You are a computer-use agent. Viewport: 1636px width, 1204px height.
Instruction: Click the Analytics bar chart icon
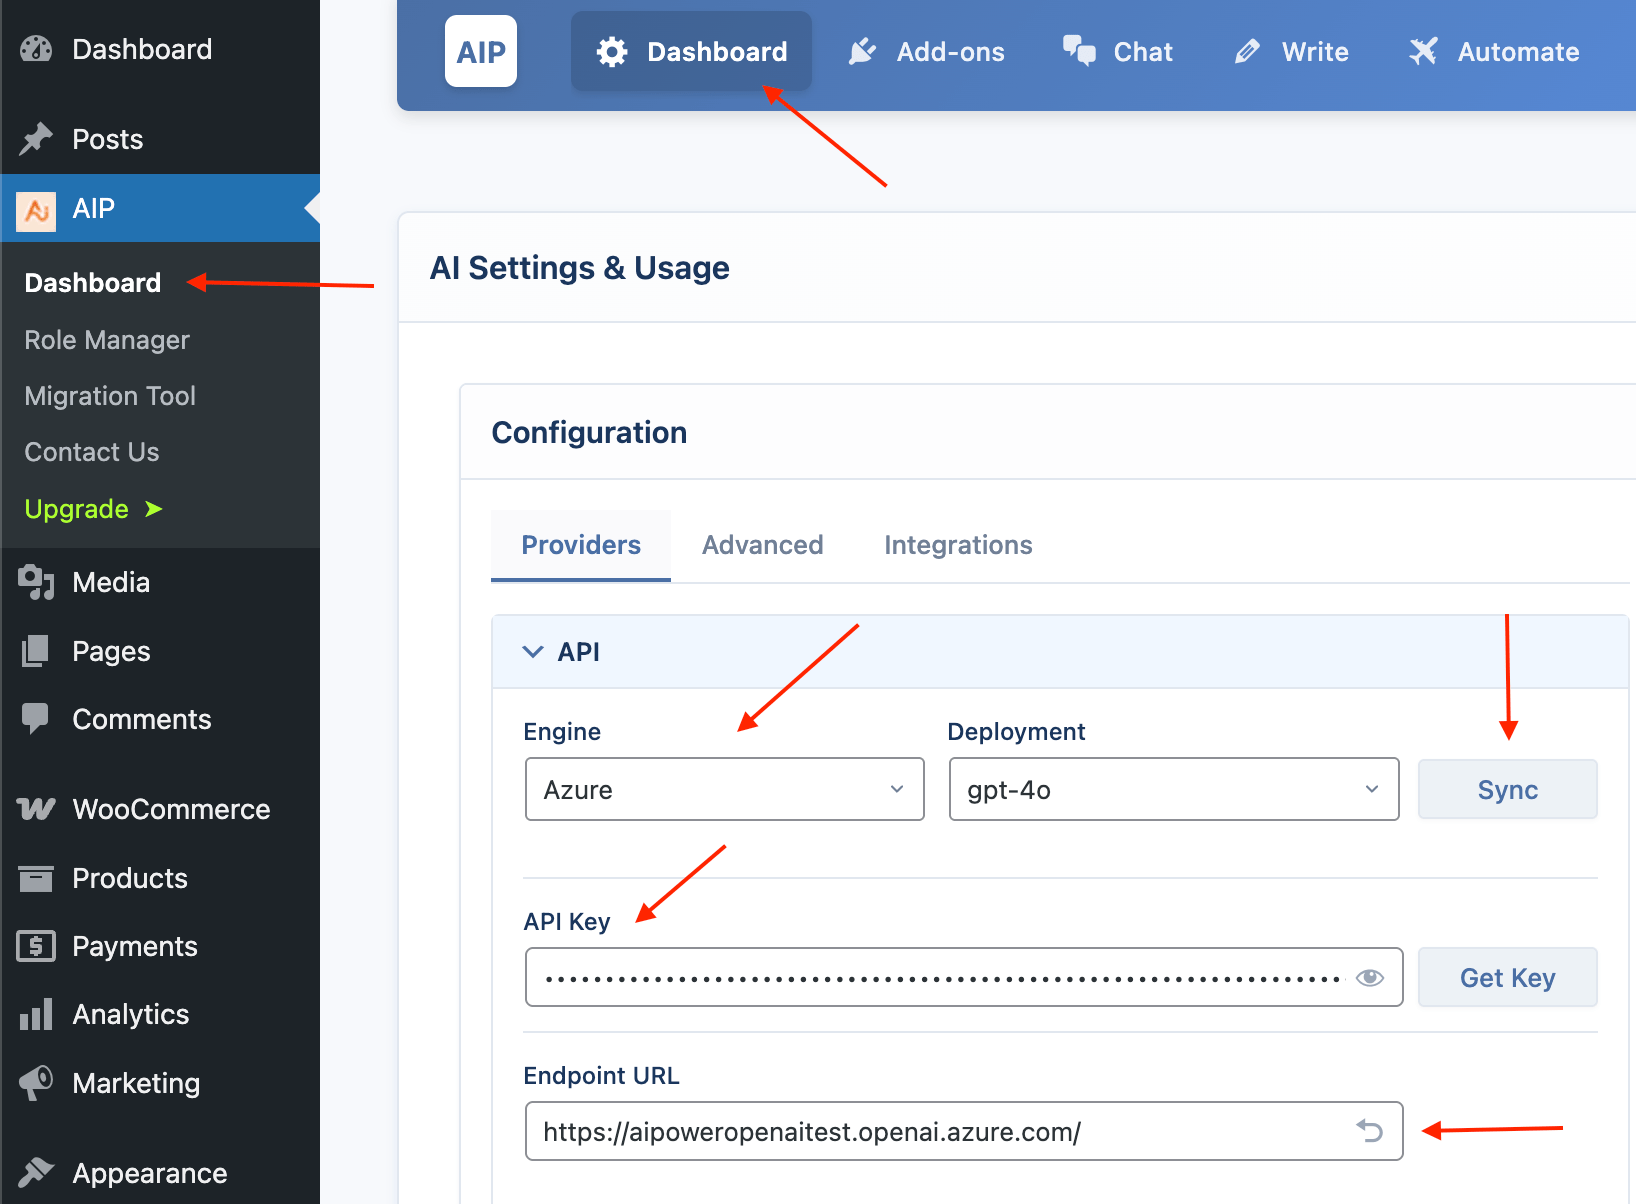pyautogui.click(x=36, y=1014)
